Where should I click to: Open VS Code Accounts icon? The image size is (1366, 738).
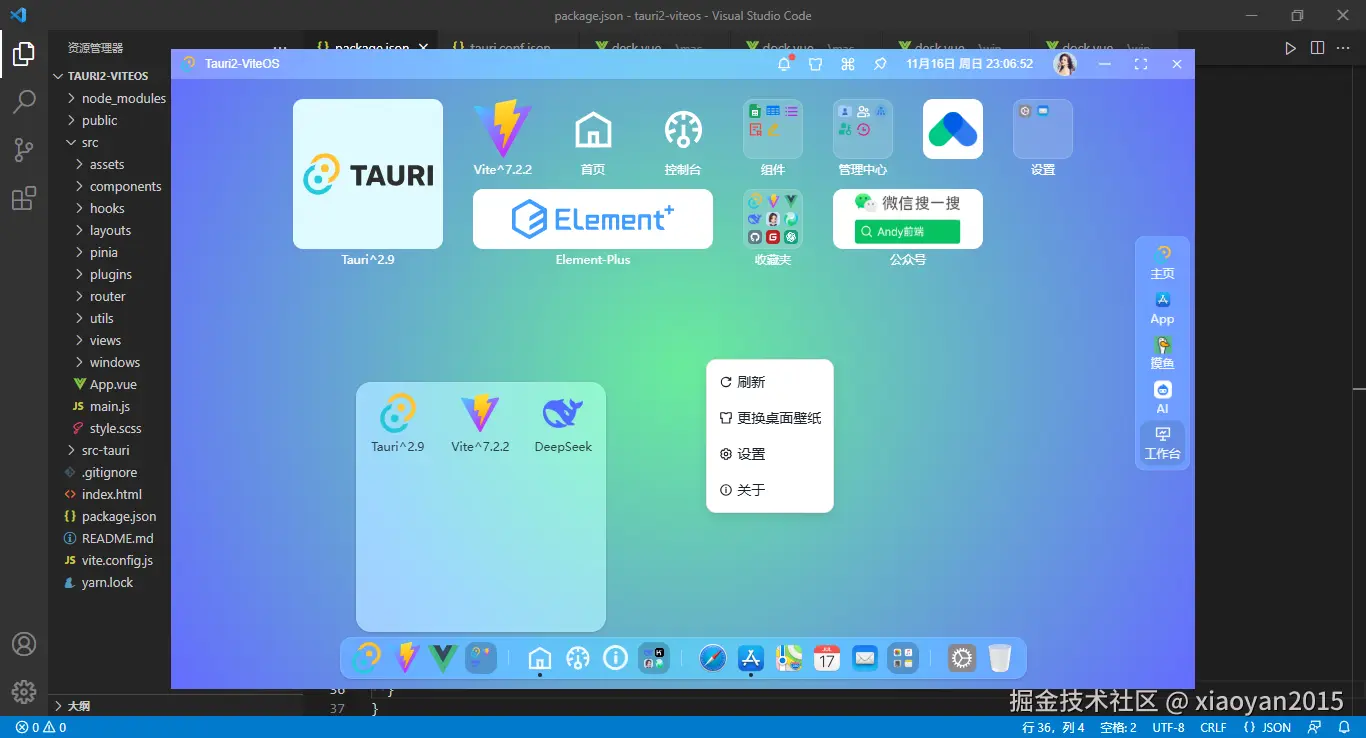pyautogui.click(x=24, y=644)
